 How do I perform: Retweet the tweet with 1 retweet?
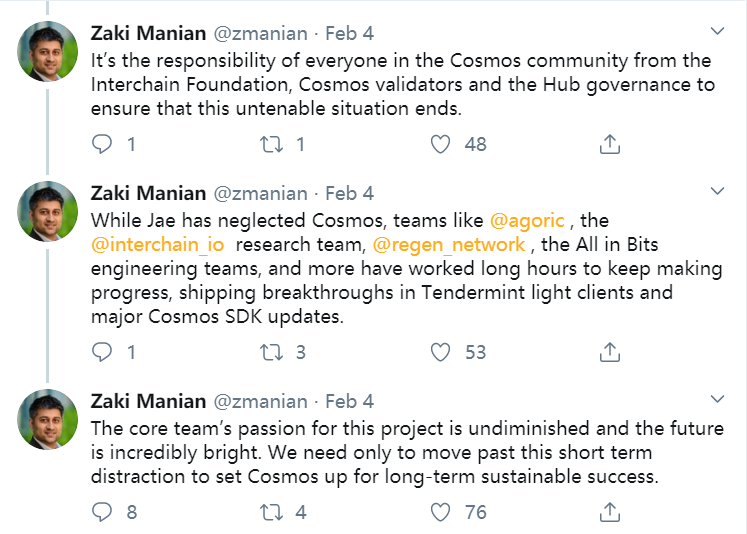coord(272,144)
